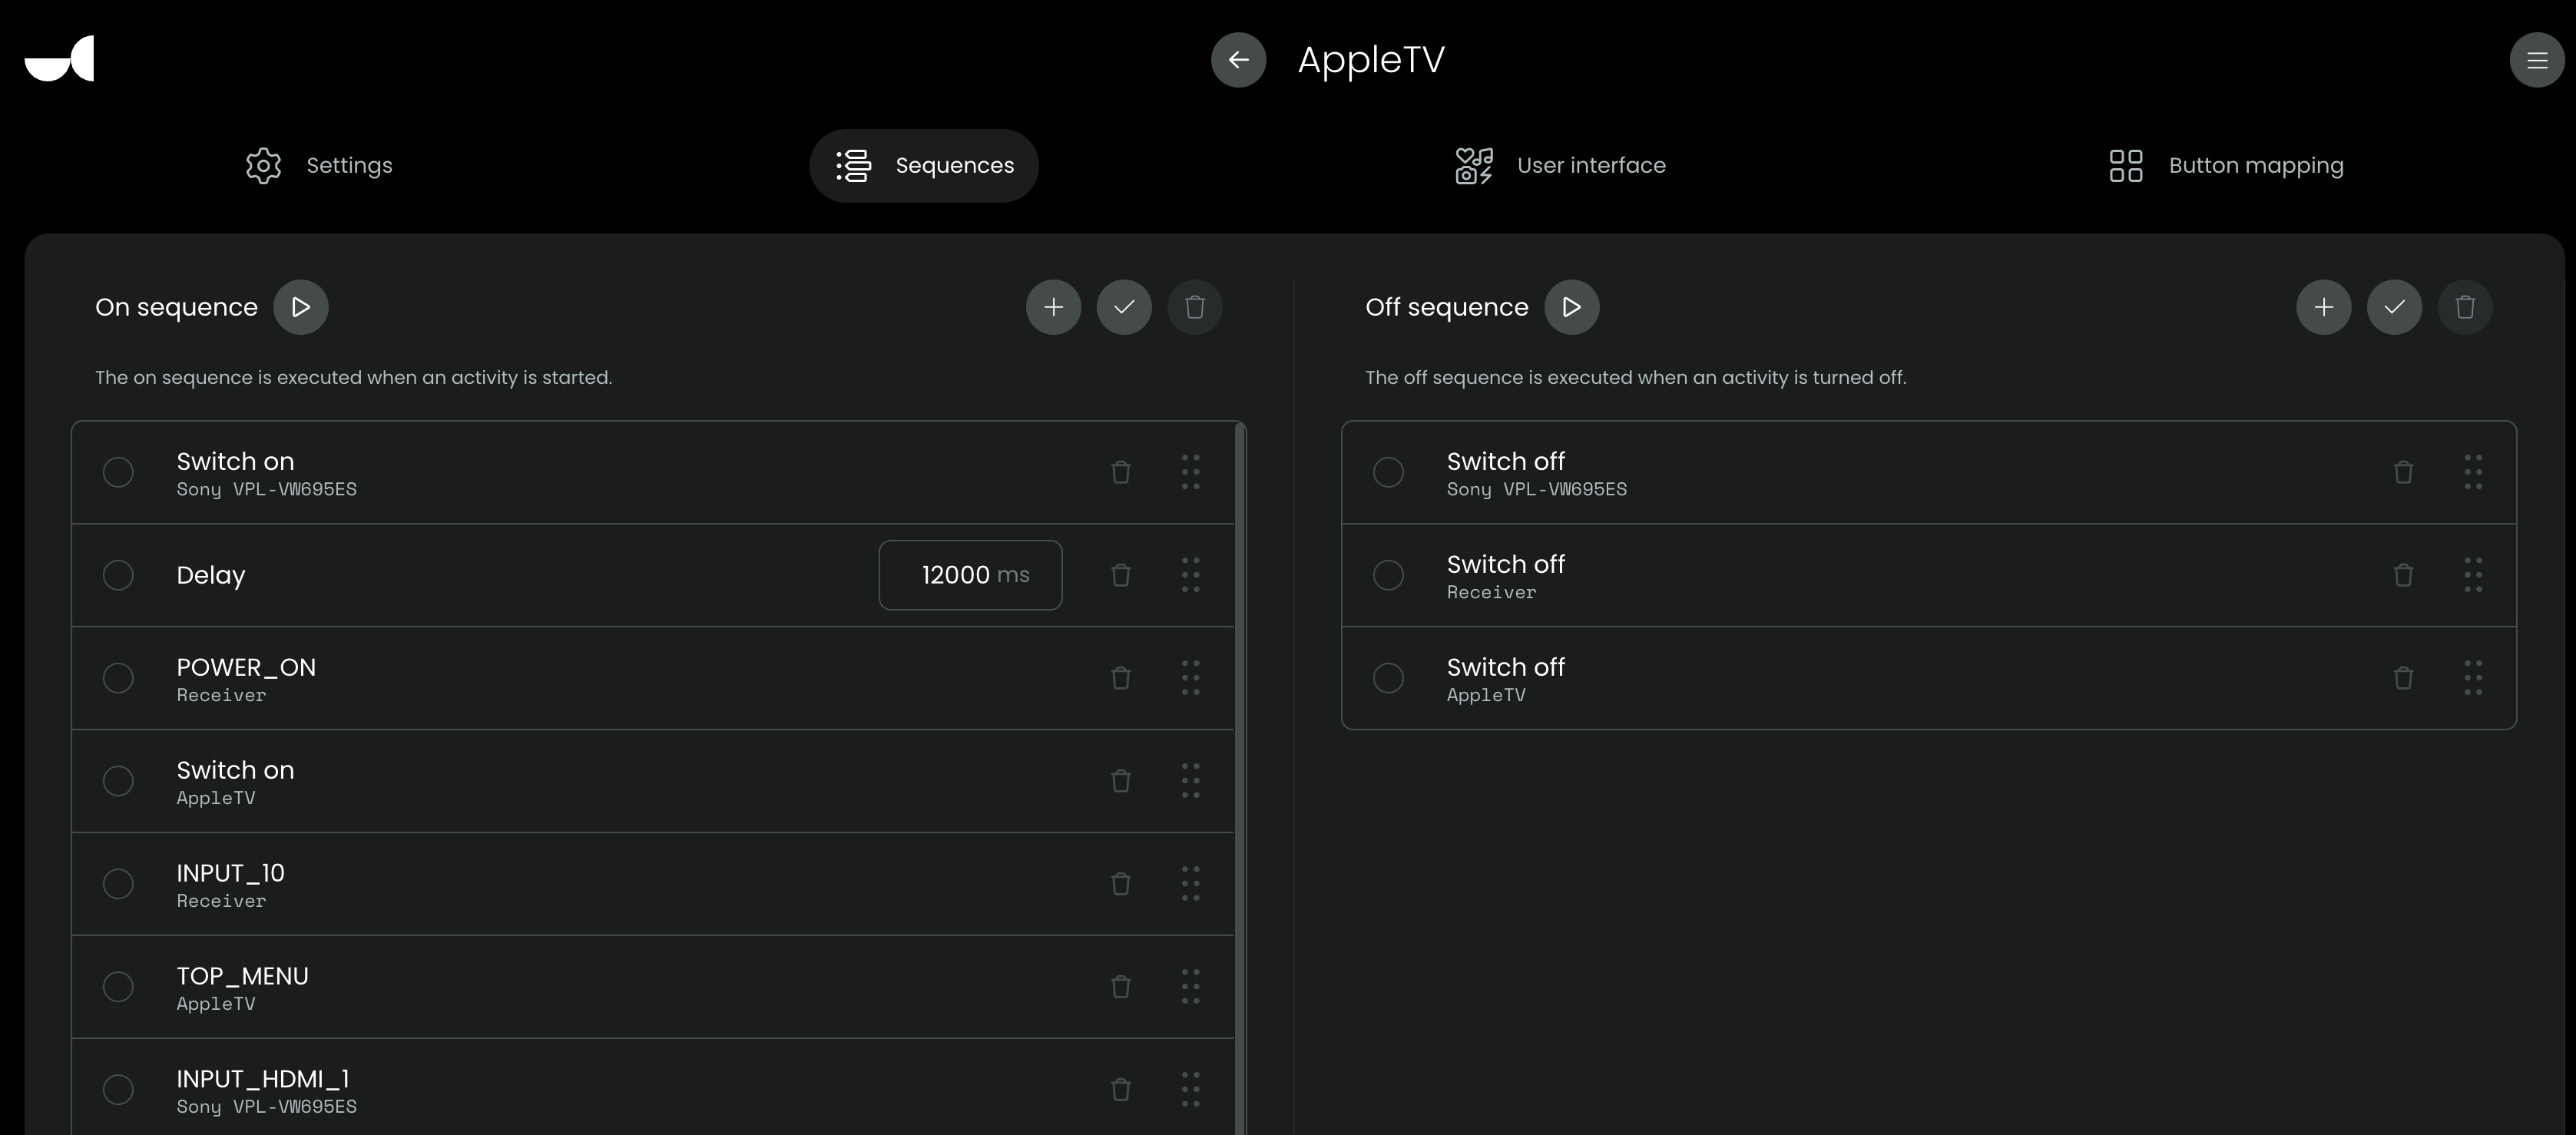Grab the Switch off AppleTV drag handle
The image size is (2576, 1135).
tap(2473, 678)
